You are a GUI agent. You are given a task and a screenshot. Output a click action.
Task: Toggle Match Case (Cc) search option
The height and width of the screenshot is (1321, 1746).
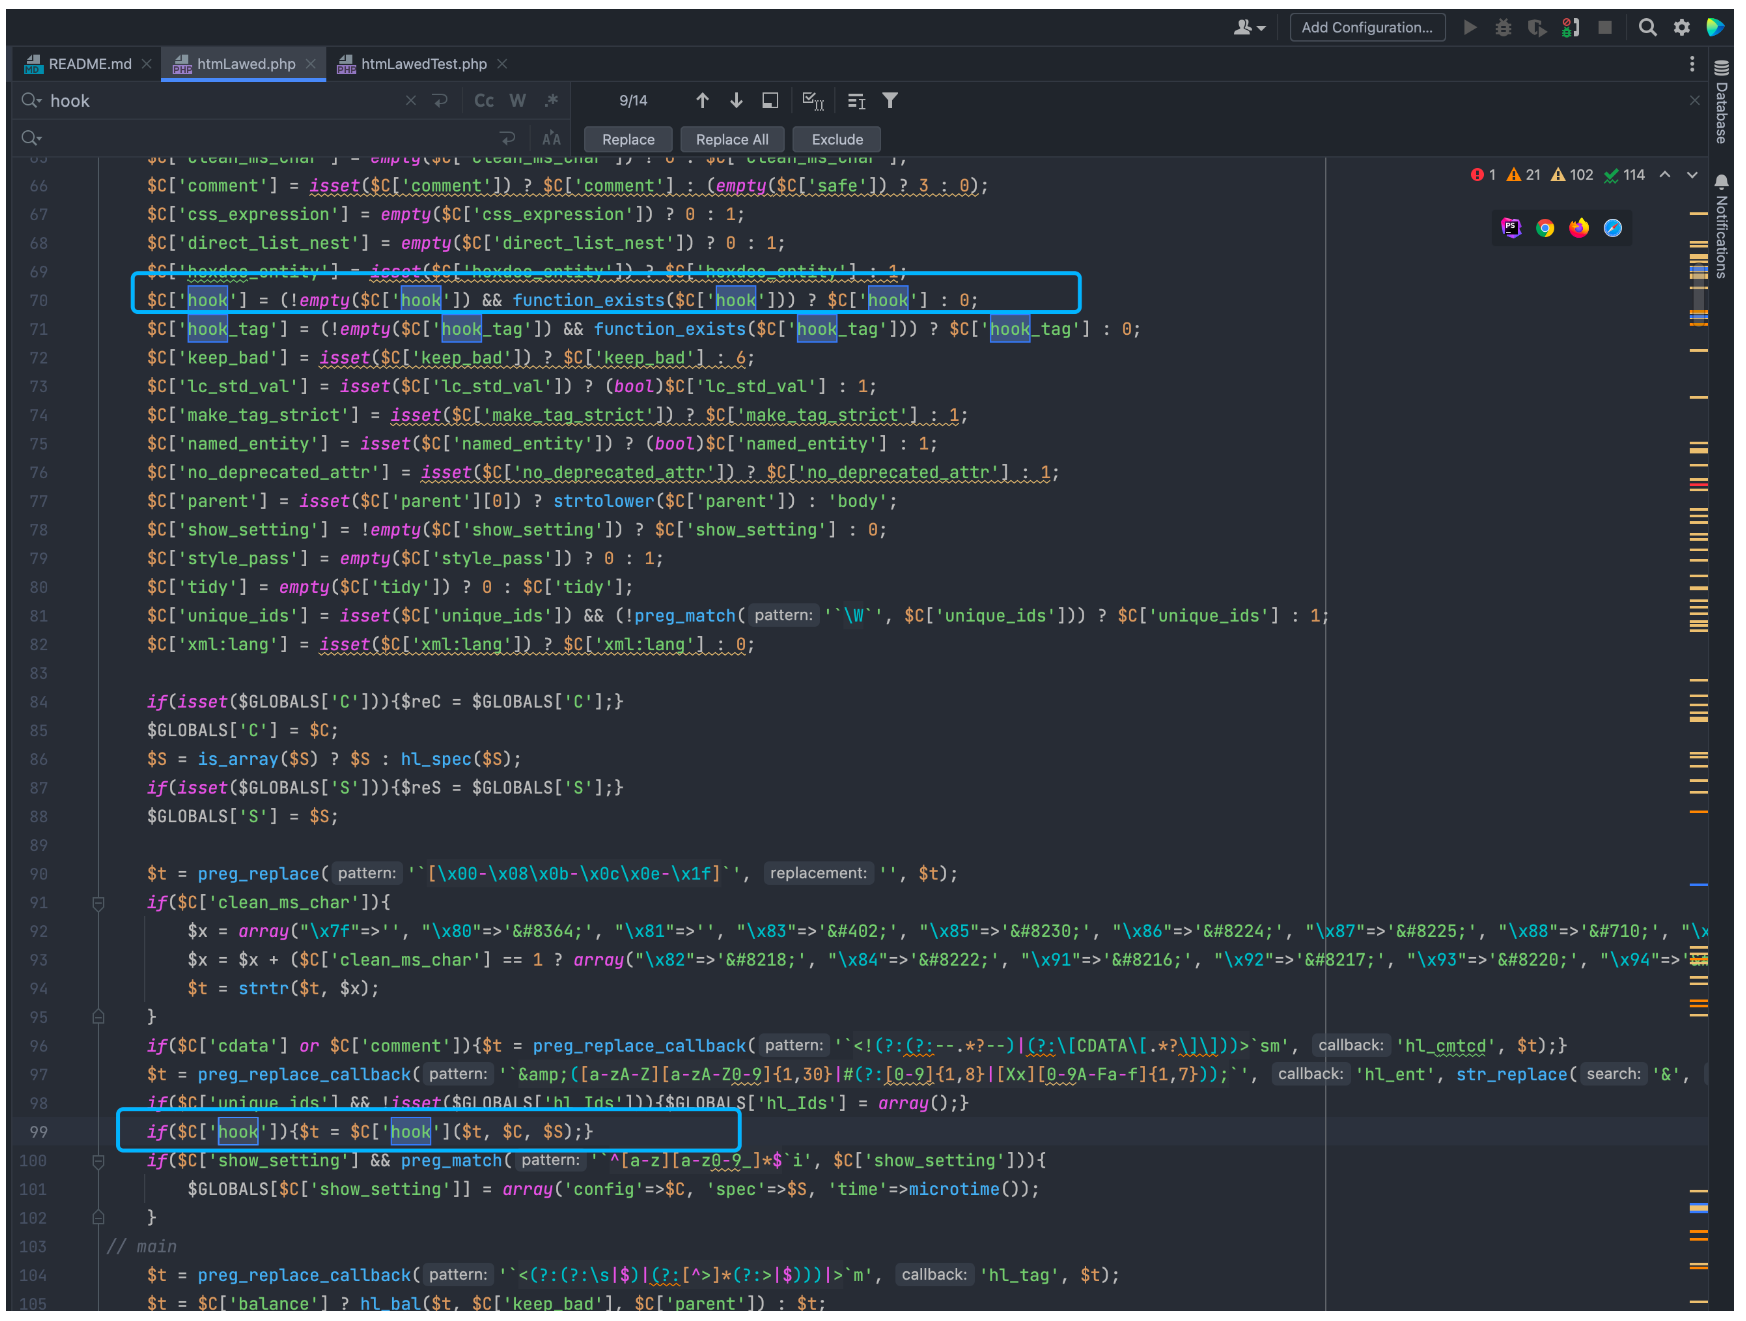(x=484, y=101)
